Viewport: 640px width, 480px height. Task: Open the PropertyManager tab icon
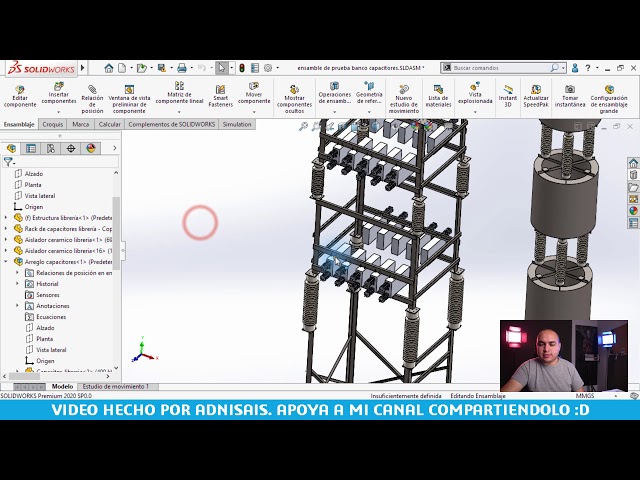[31, 148]
